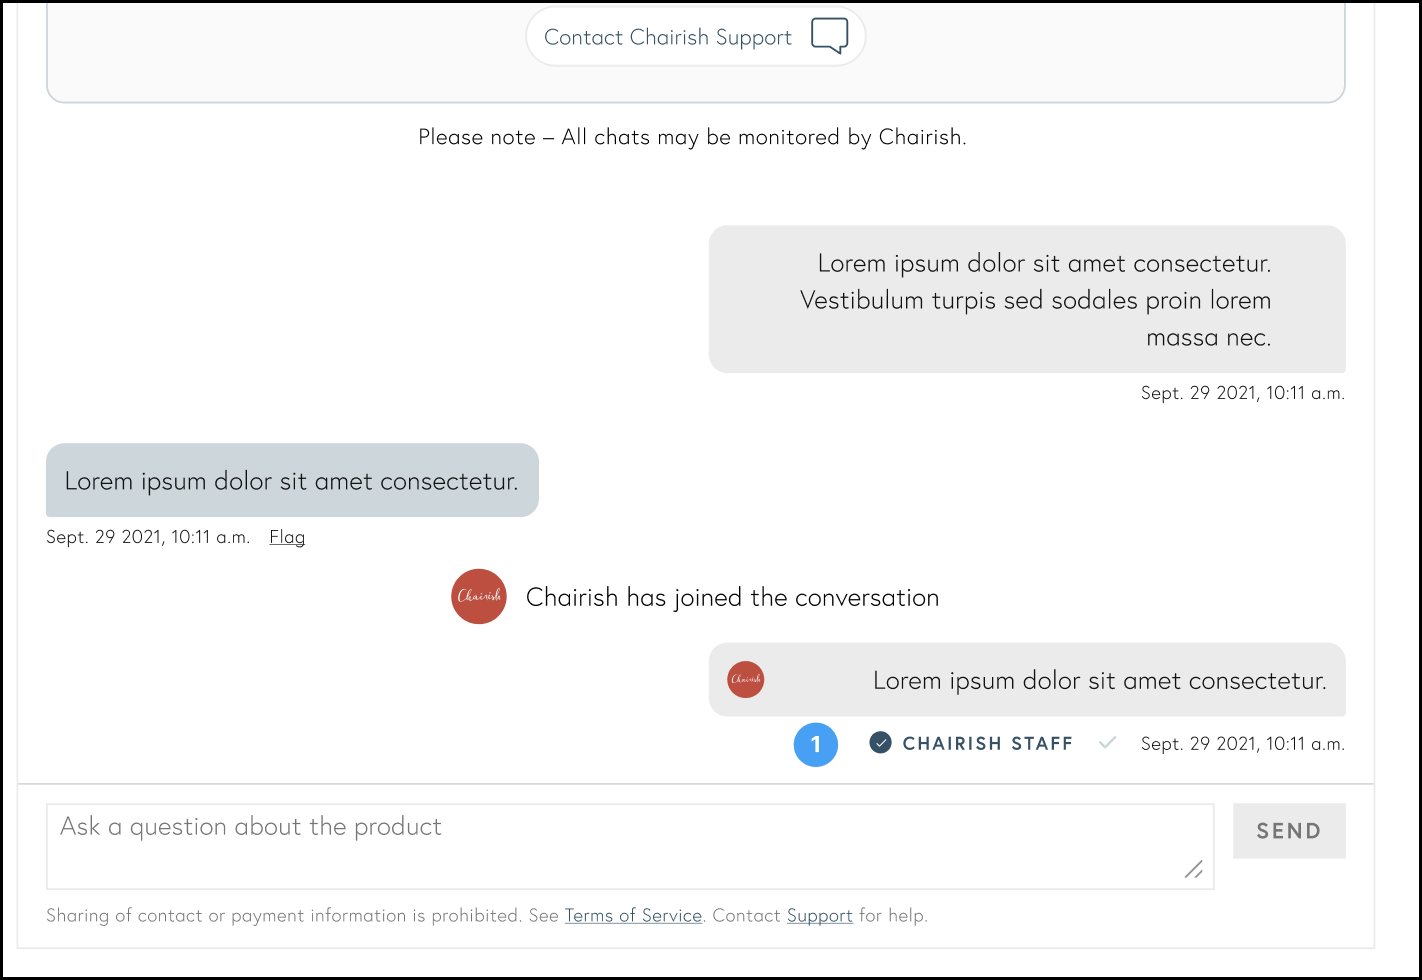The image size is (1422, 980).
Task: Click the Chairish avatar inside staff message bubble
Action: (x=745, y=680)
